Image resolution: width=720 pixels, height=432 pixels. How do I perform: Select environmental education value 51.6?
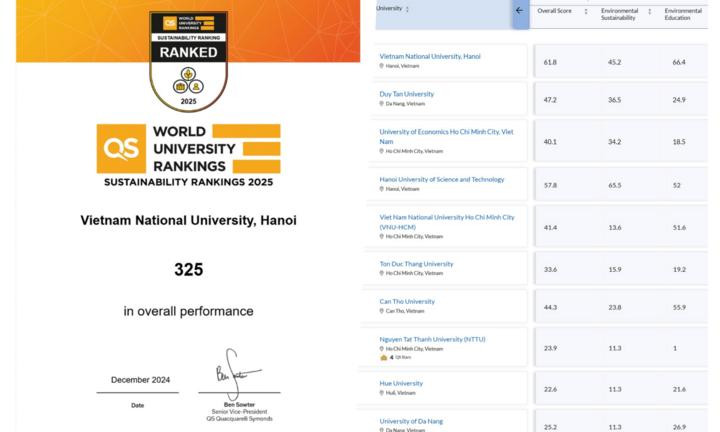click(x=679, y=228)
